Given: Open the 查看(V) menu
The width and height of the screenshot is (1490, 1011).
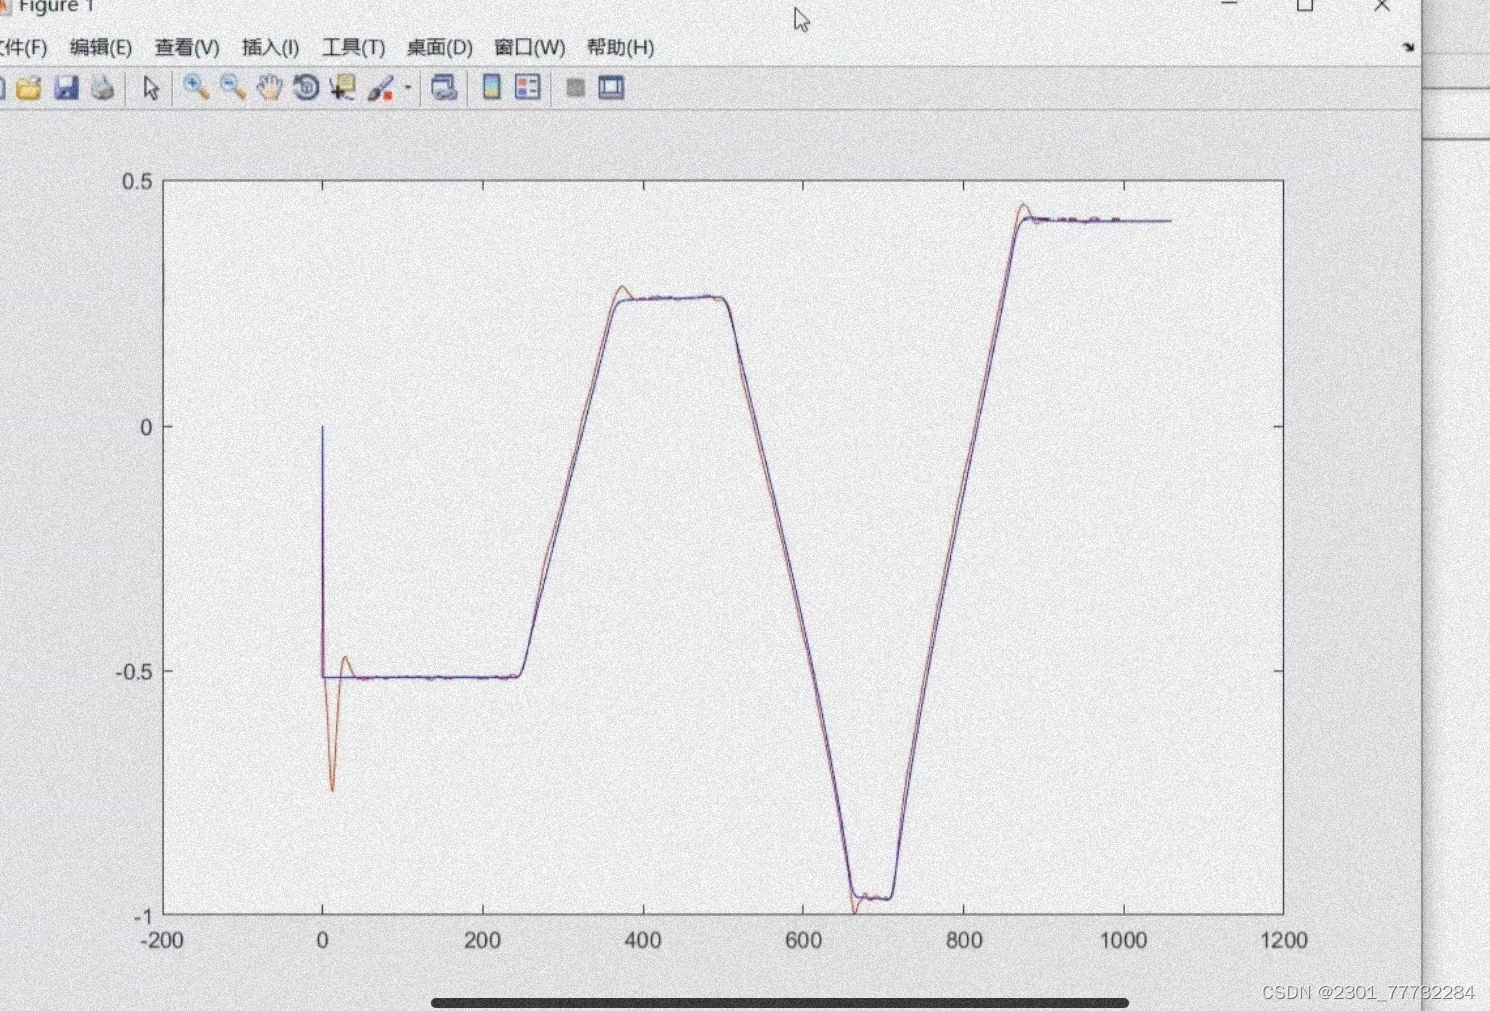Looking at the screenshot, I should (x=187, y=47).
